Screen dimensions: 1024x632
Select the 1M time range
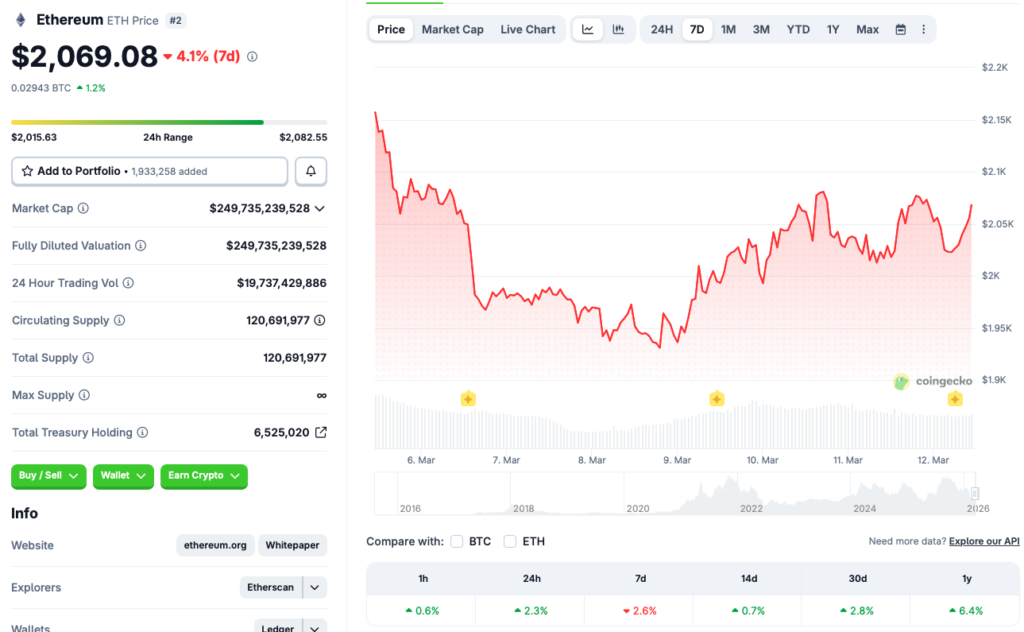[x=728, y=29]
